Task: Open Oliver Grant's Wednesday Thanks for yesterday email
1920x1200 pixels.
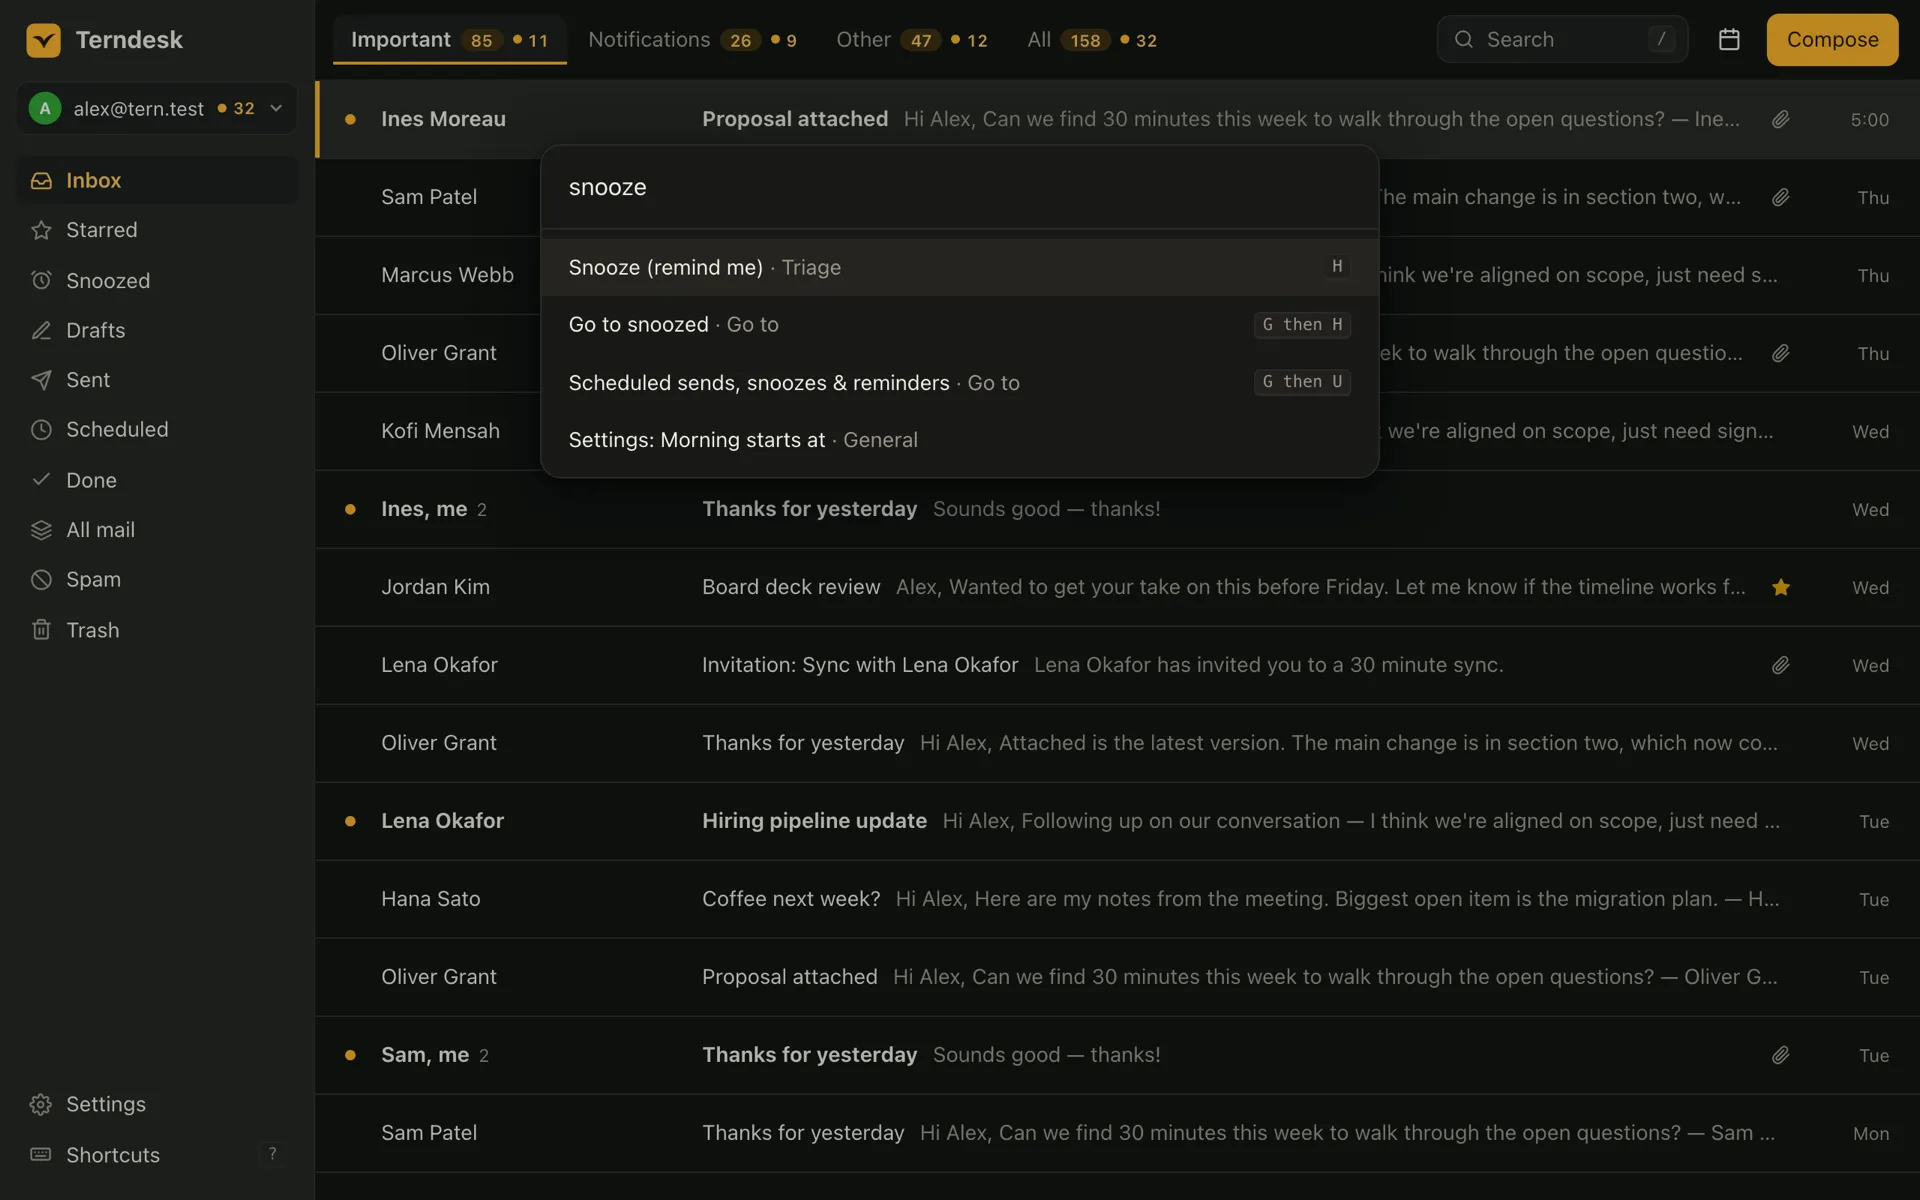Action: tap(1117, 743)
